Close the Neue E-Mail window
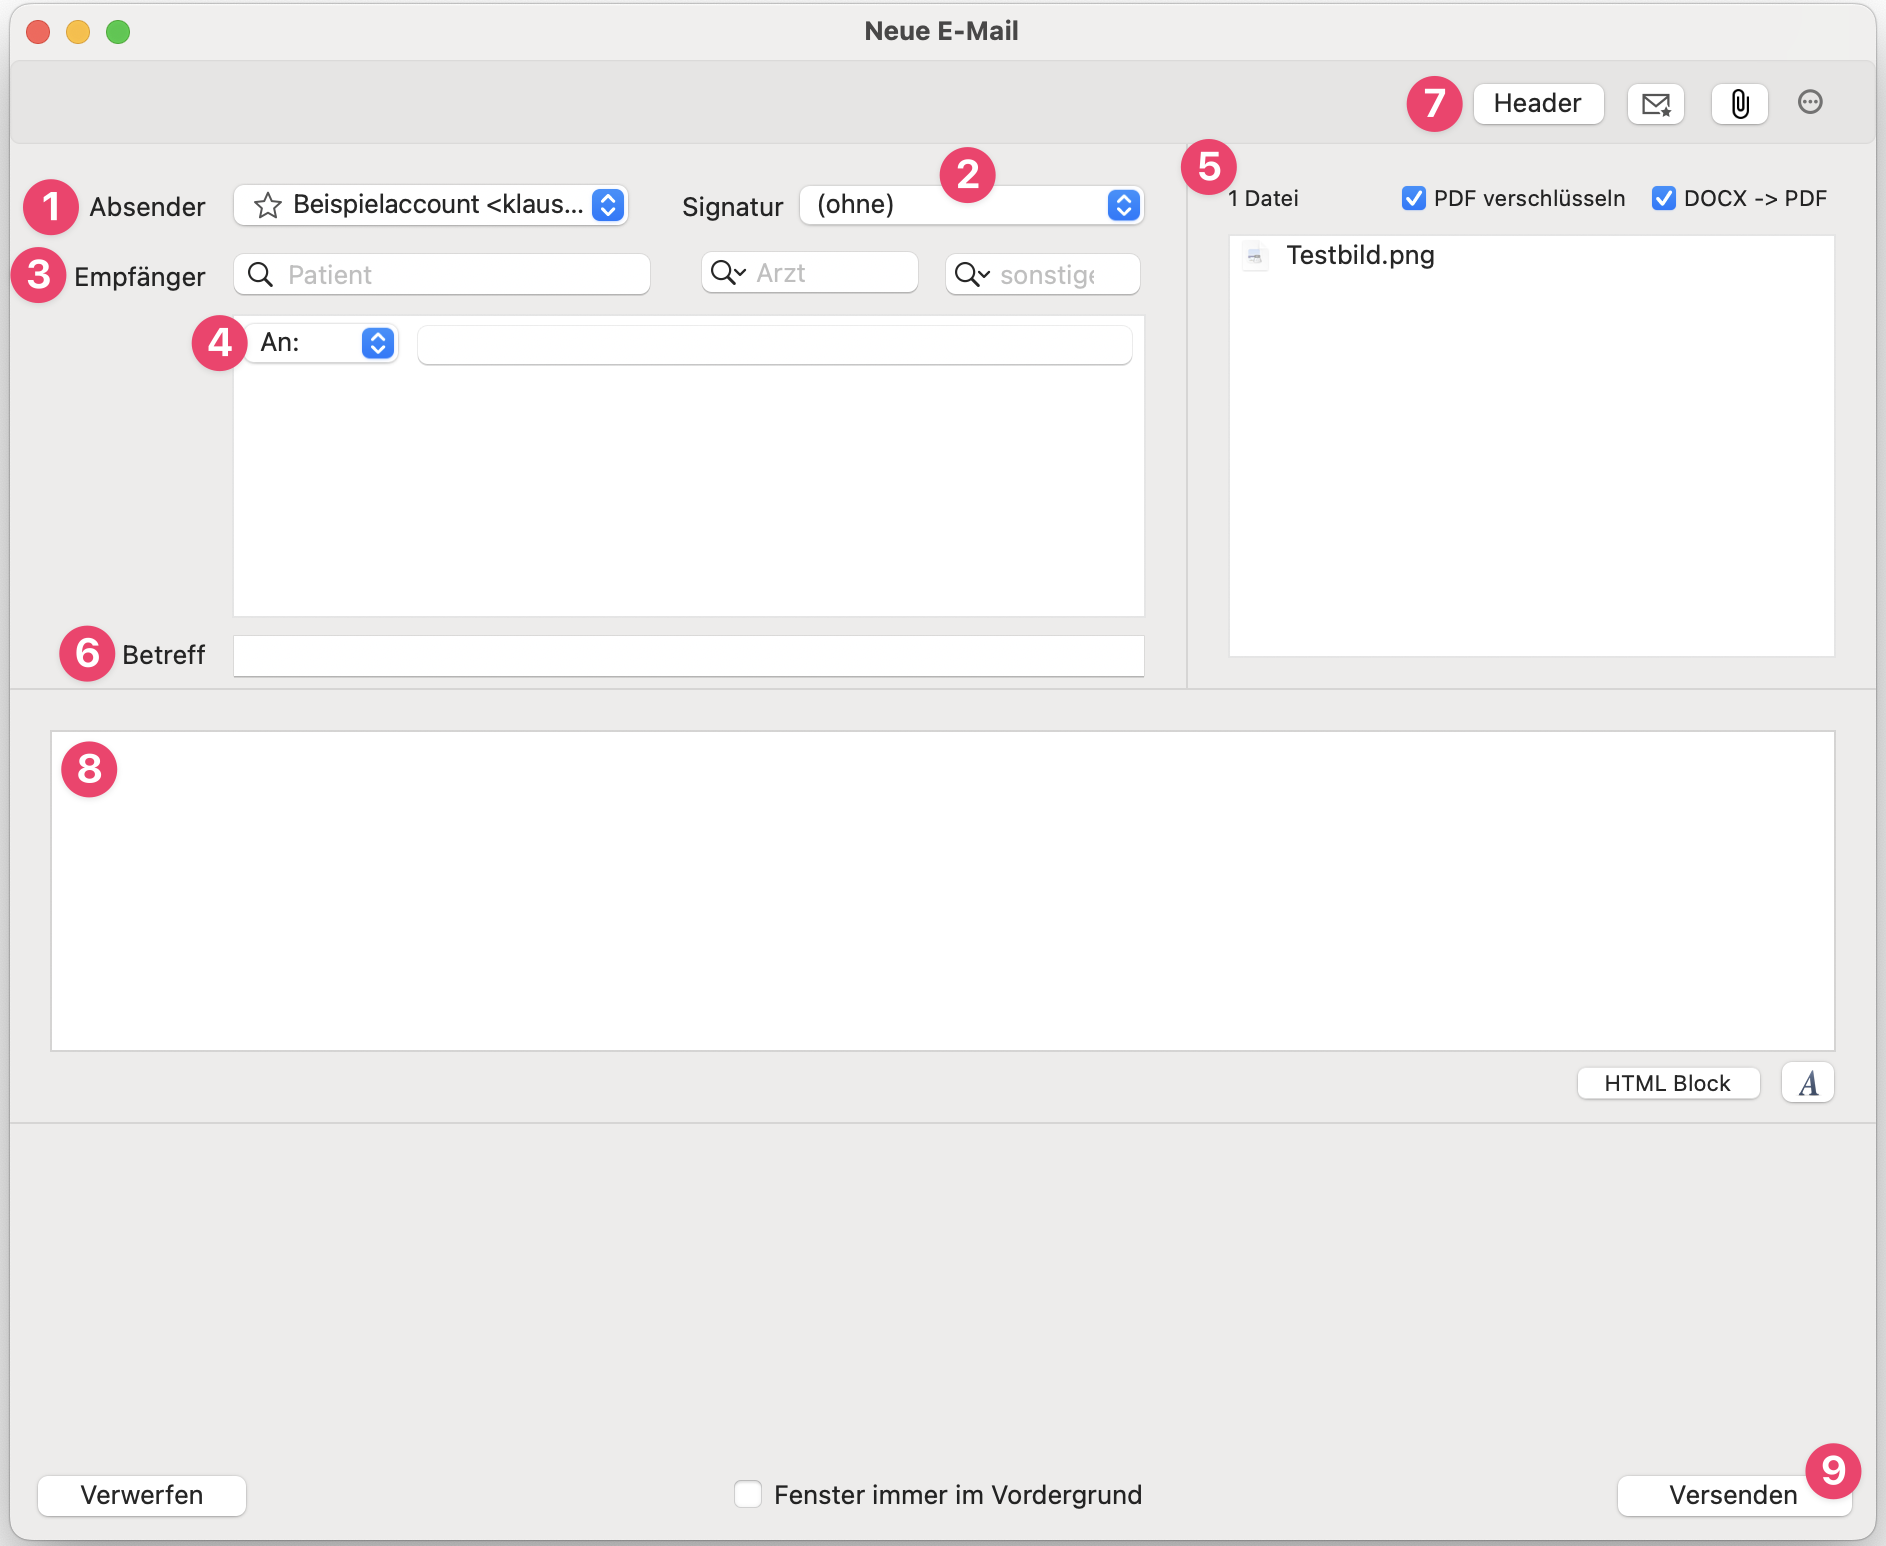 tap(38, 32)
